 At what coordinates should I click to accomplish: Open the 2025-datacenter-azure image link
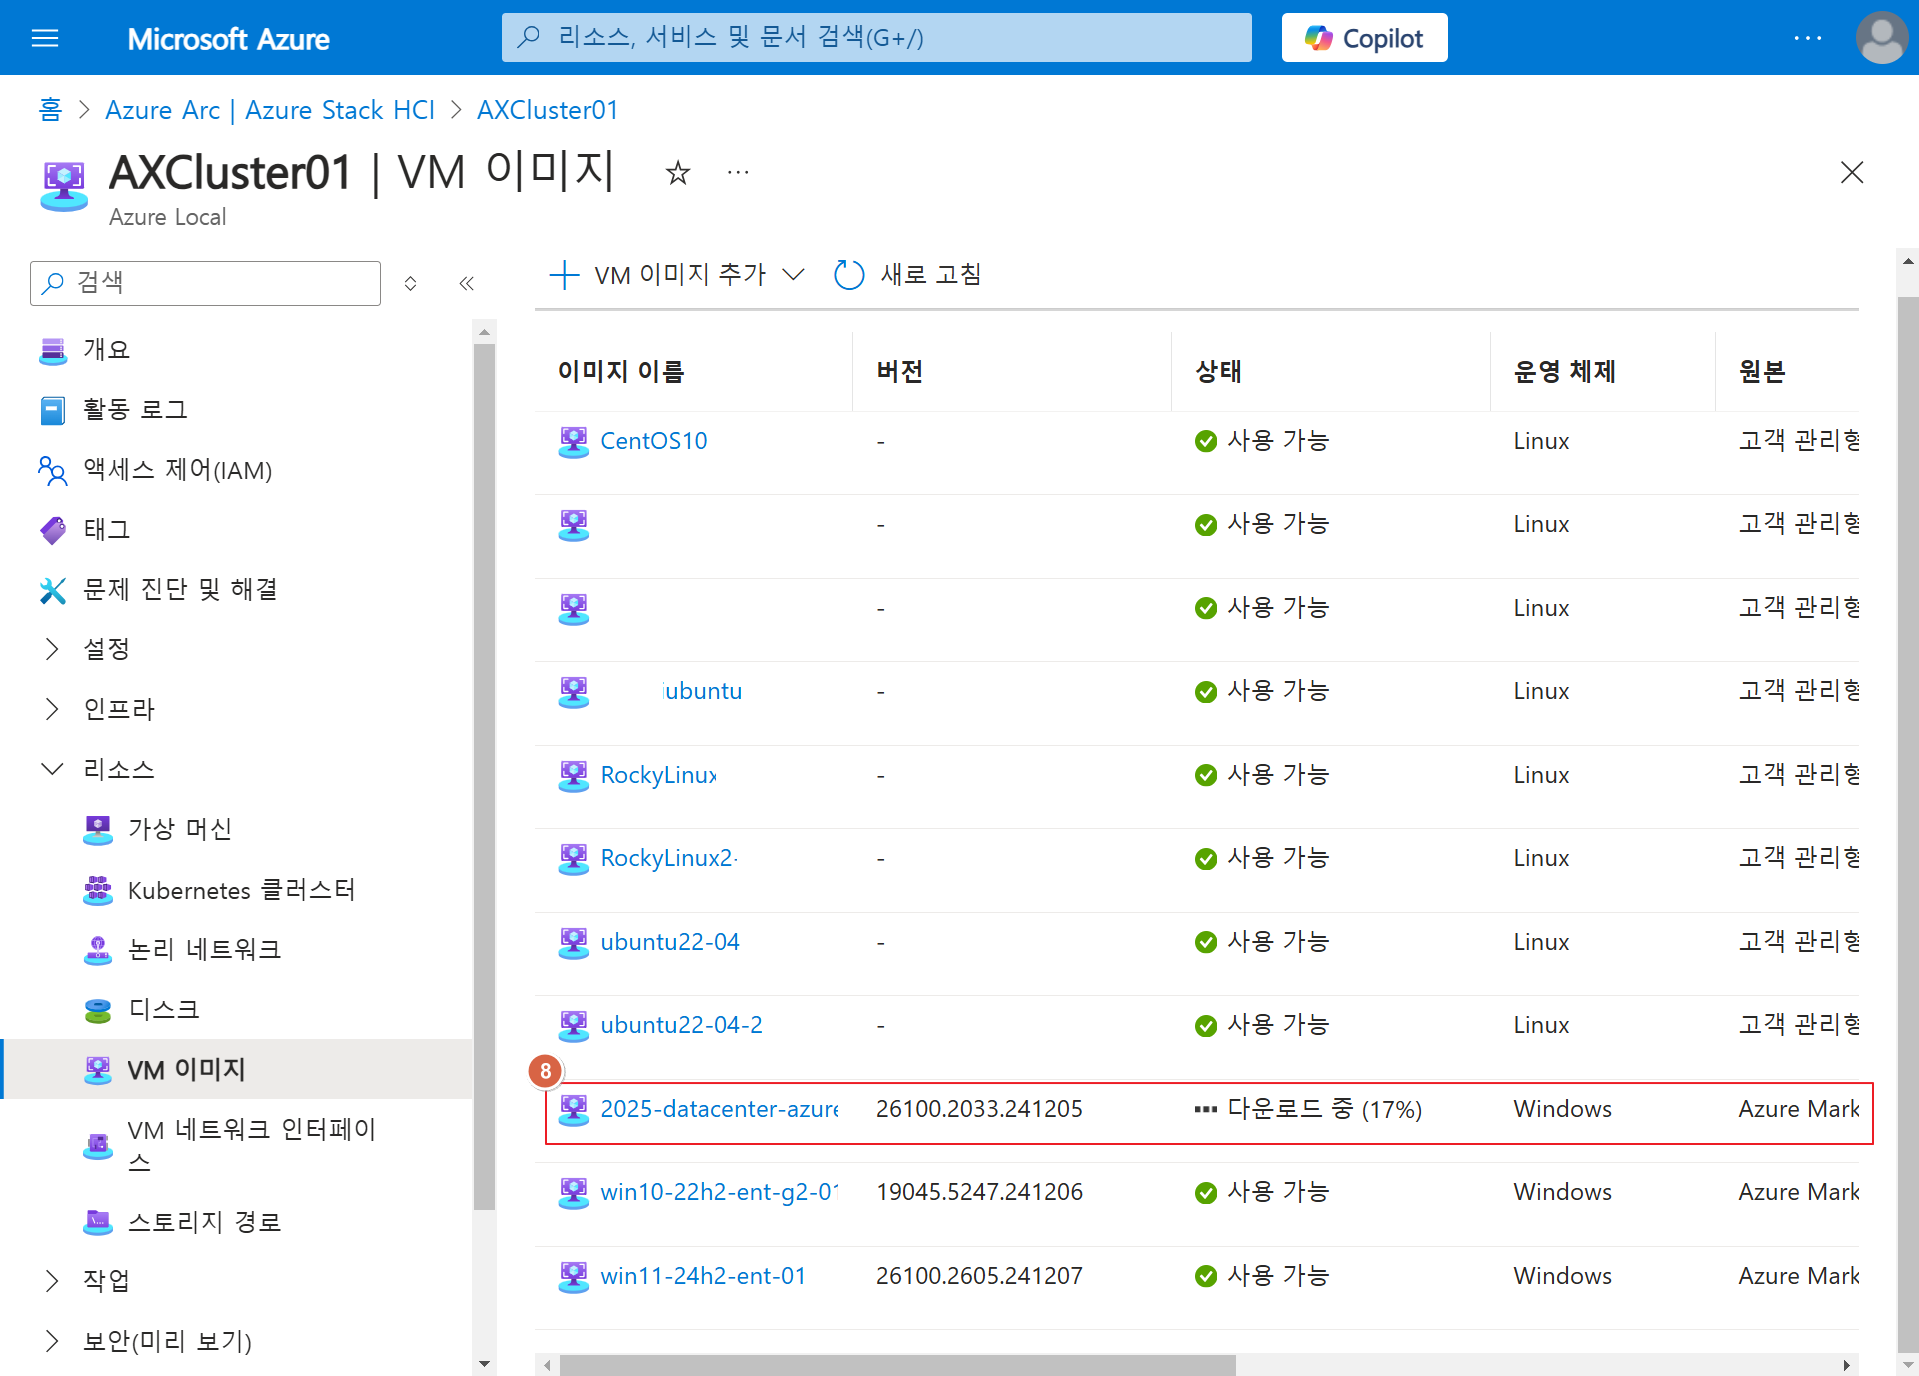click(719, 1109)
